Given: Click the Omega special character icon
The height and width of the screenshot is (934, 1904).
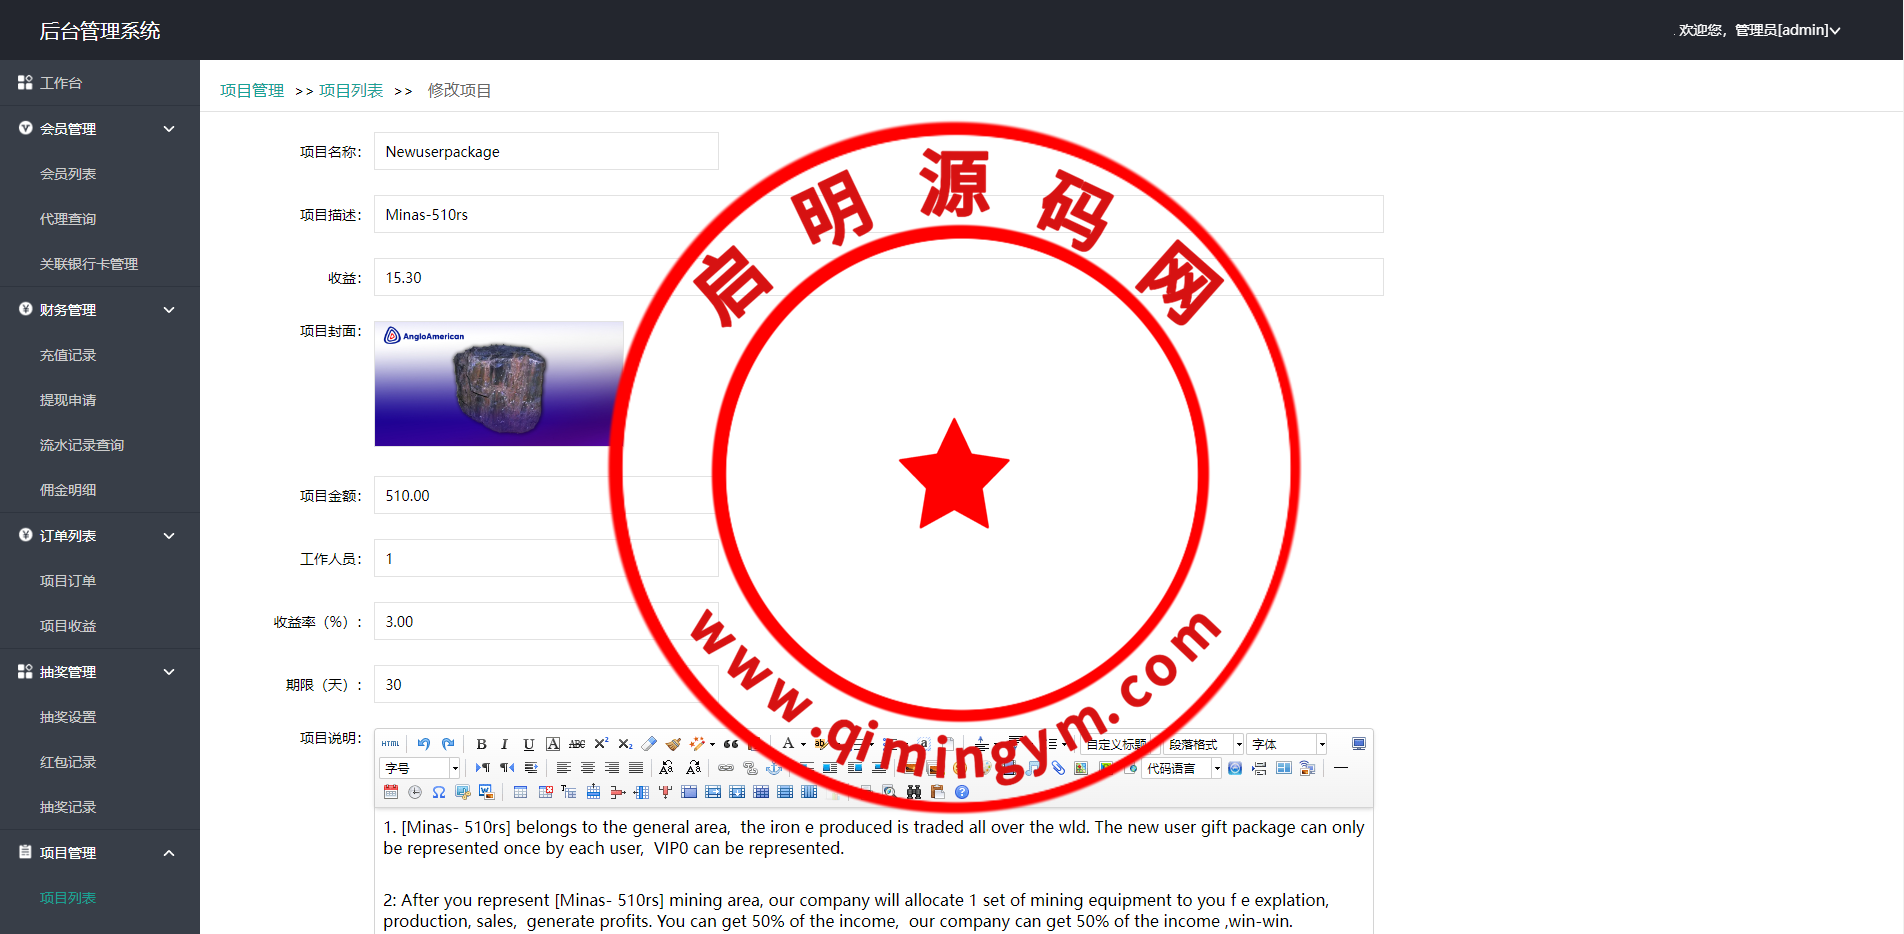Looking at the screenshot, I should coord(439,792).
